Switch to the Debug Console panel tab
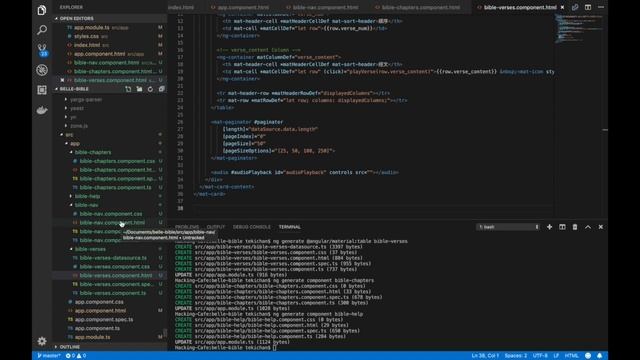This screenshot has width=640, height=360. 251,227
